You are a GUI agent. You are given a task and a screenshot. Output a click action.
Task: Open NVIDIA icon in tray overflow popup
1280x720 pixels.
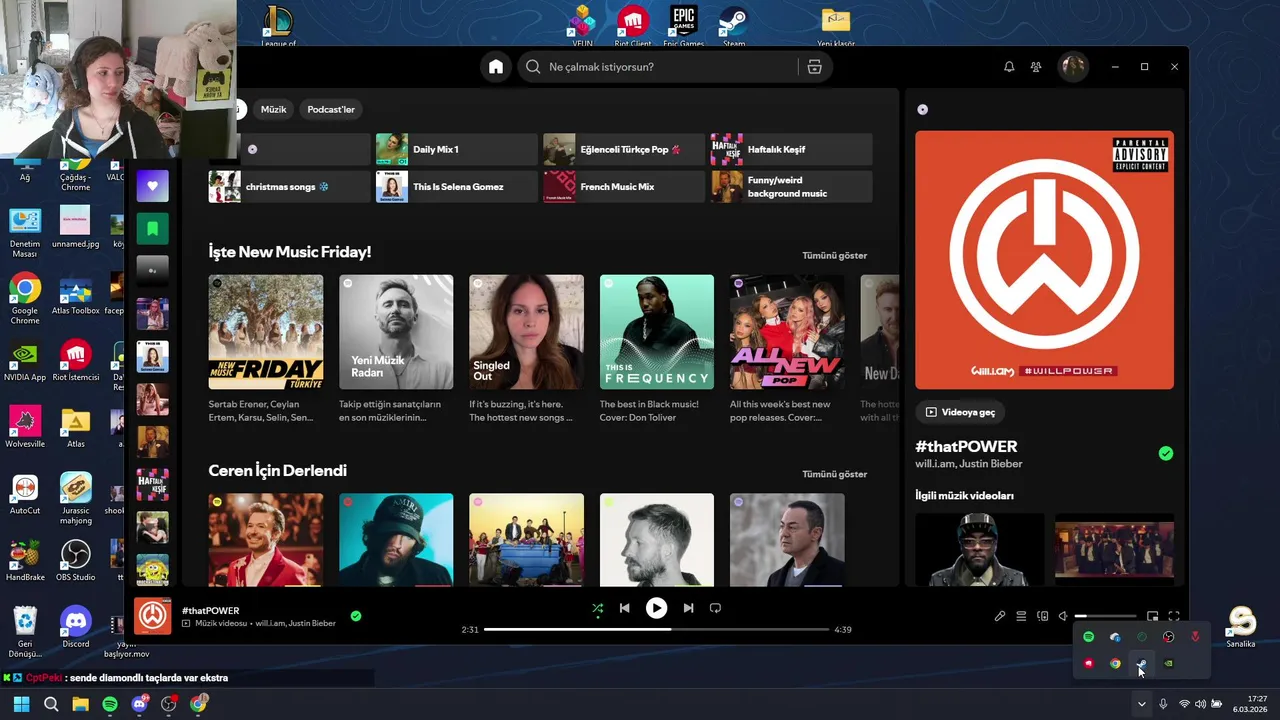[x=1168, y=663]
